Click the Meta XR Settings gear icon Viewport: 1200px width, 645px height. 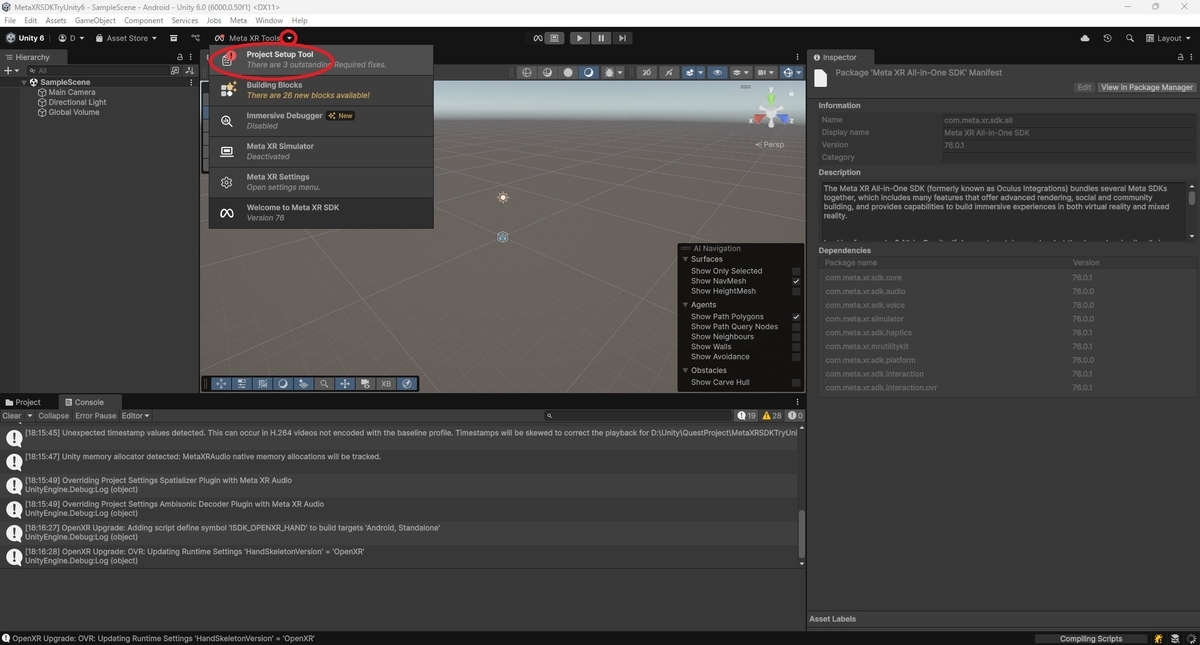coord(227,181)
